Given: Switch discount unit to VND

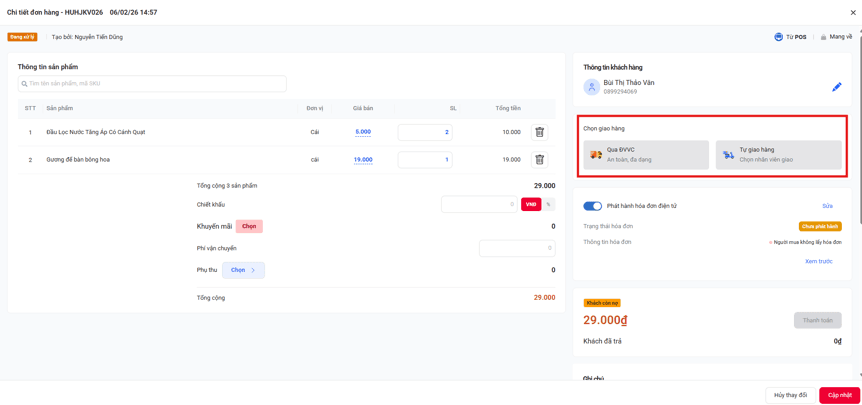Looking at the screenshot, I should [x=531, y=204].
